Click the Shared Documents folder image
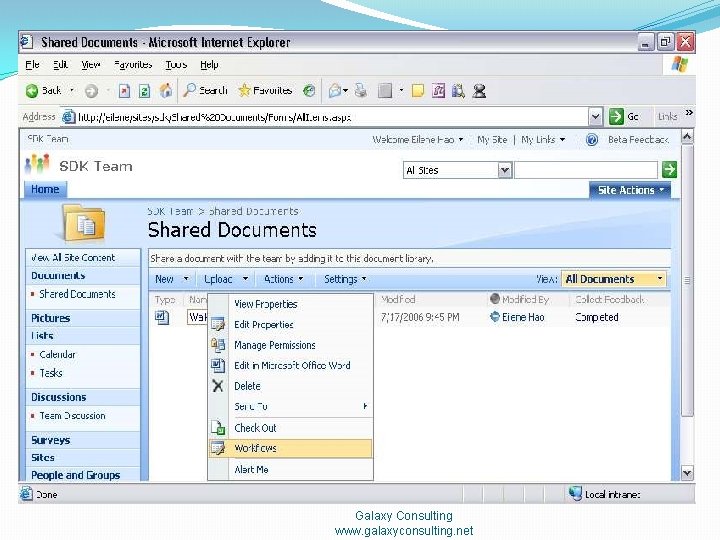The image size is (720, 540). pos(84,224)
